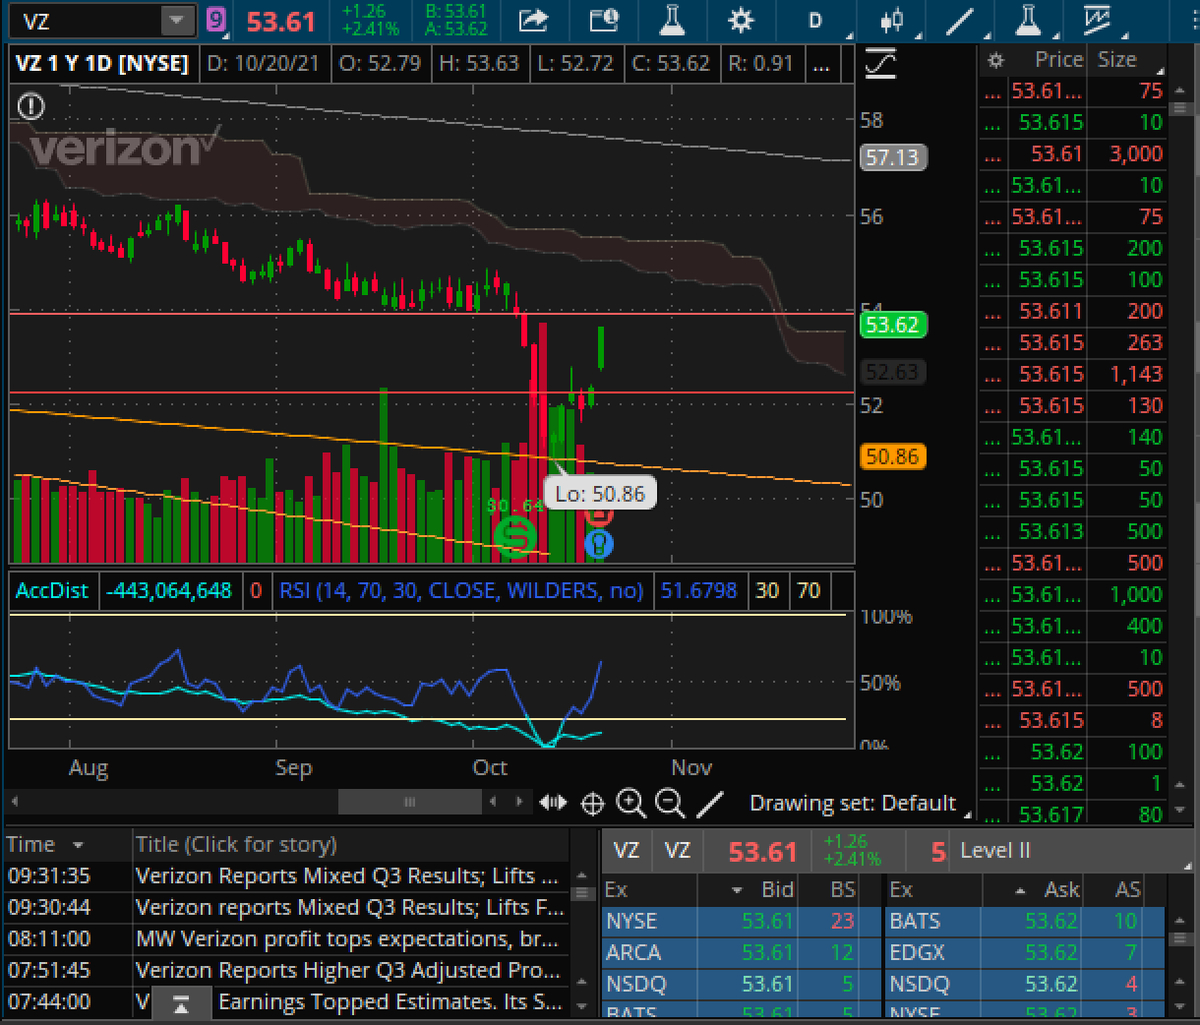The image size is (1200, 1025).
Task: Click the VZ symbol input field
Action: tap(85, 19)
